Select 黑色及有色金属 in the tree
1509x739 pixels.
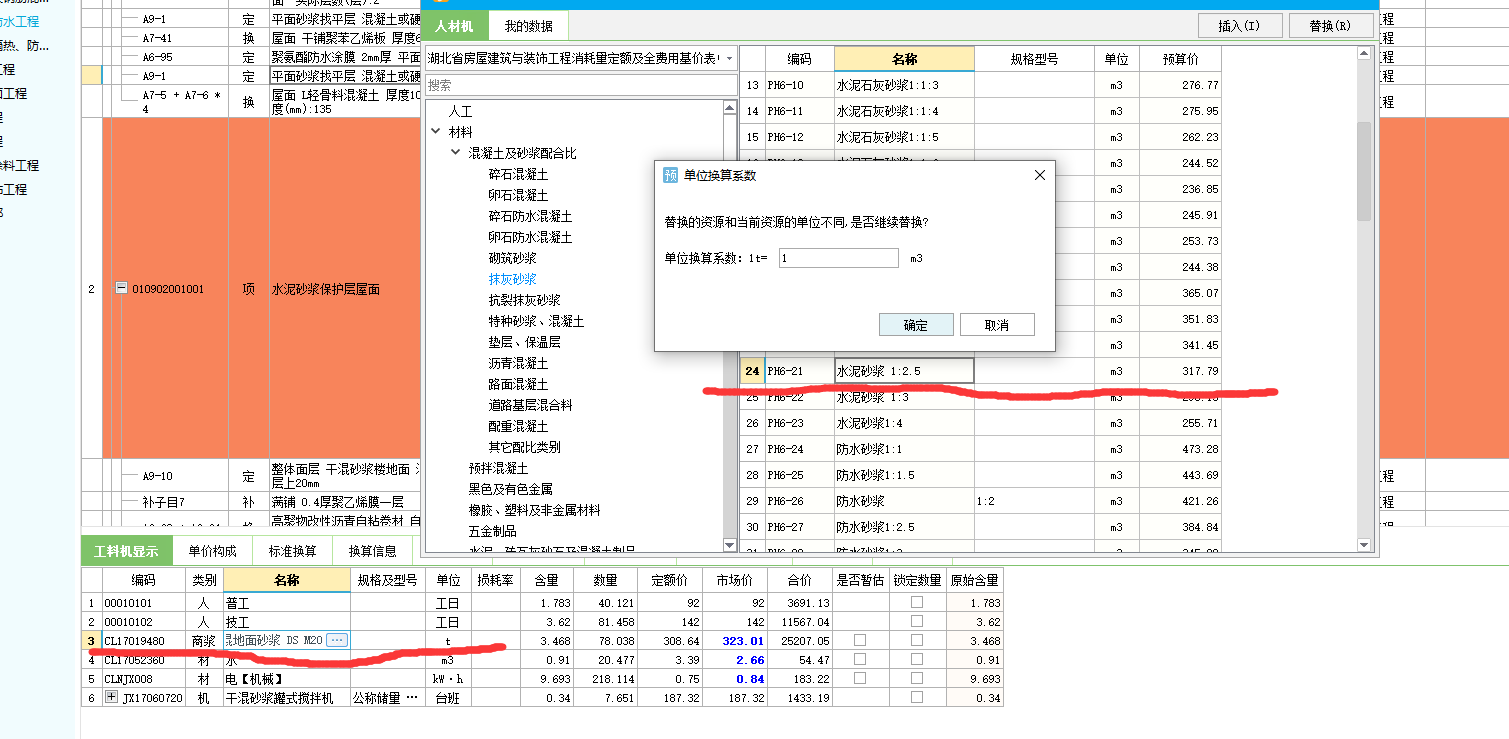(510, 489)
